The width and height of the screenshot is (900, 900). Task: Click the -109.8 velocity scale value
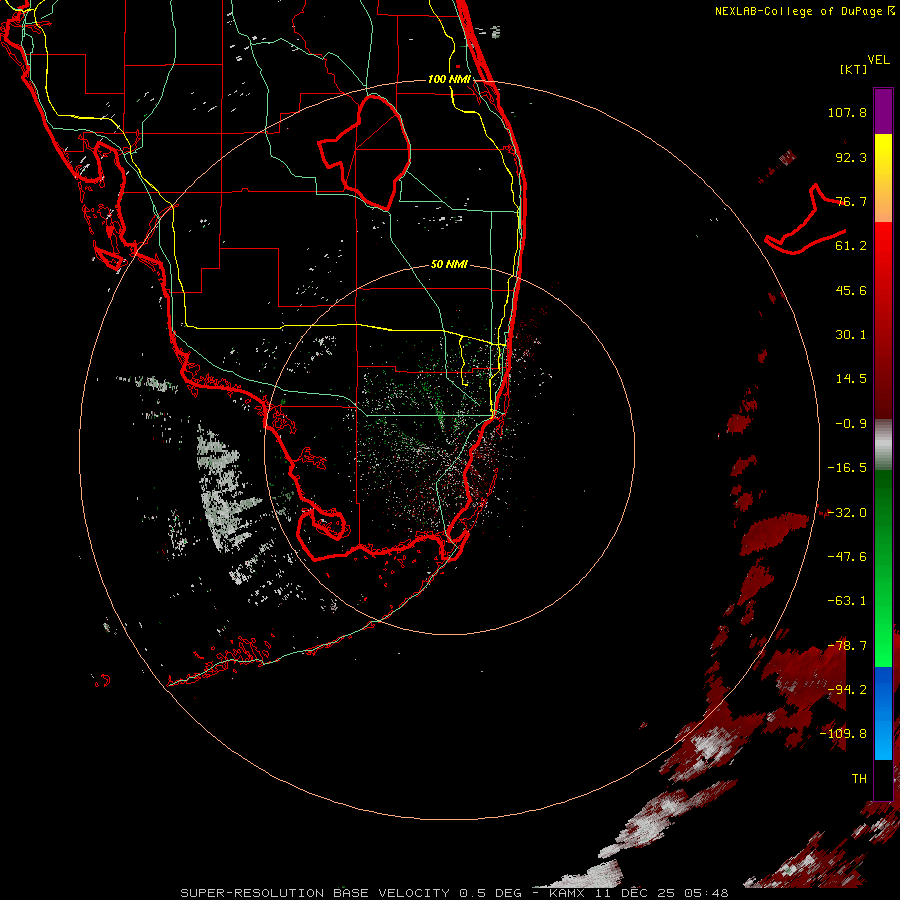(x=843, y=734)
